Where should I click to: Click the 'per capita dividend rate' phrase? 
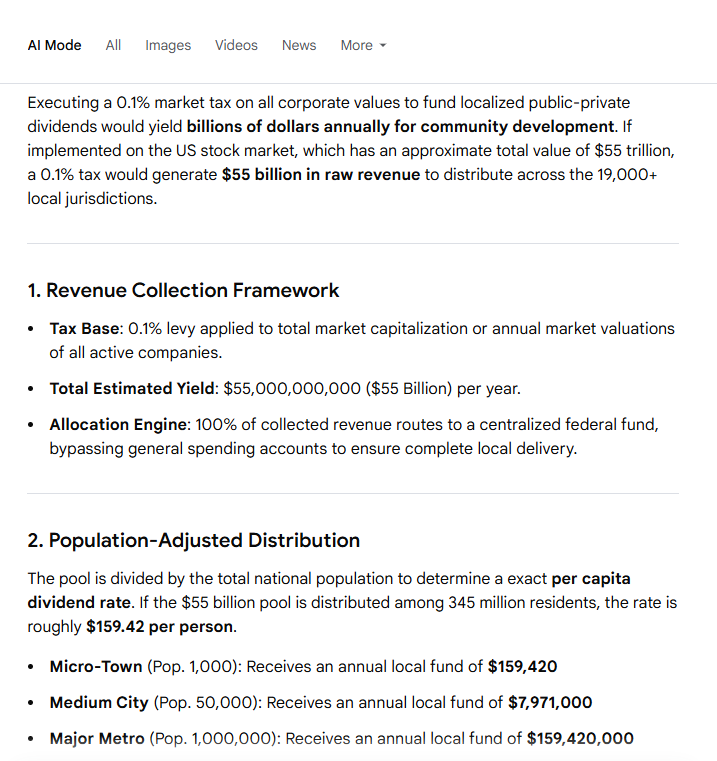pyautogui.click(x=329, y=591)
